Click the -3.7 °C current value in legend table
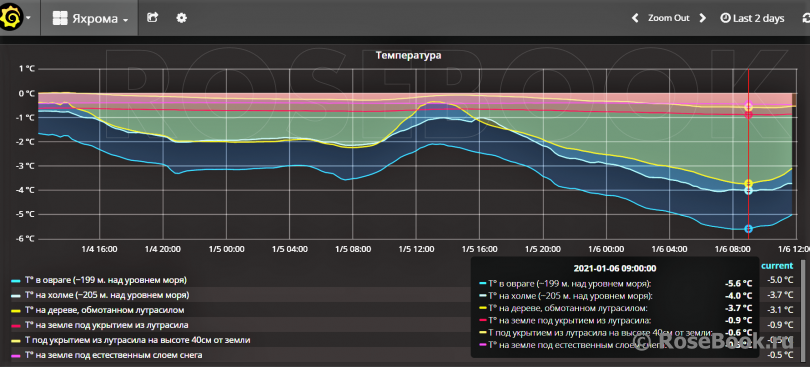The image size is (810, 367). pos(780,295)
